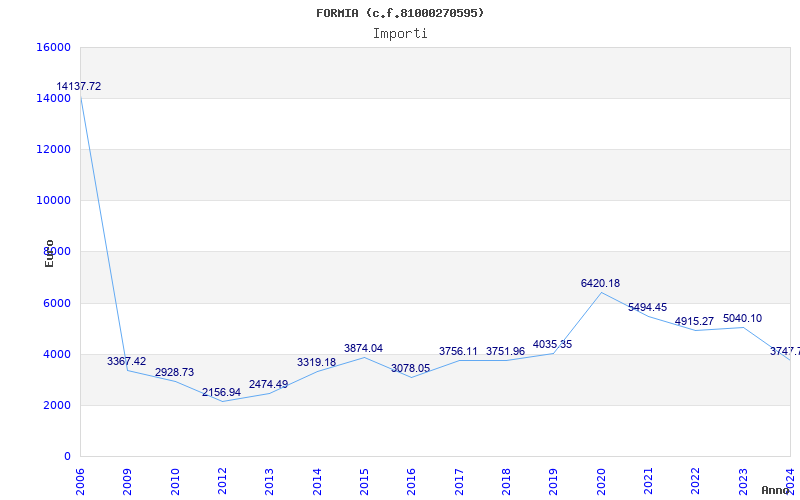
Task: Click the 2006 x-axis year label
Action: (80, 482)
